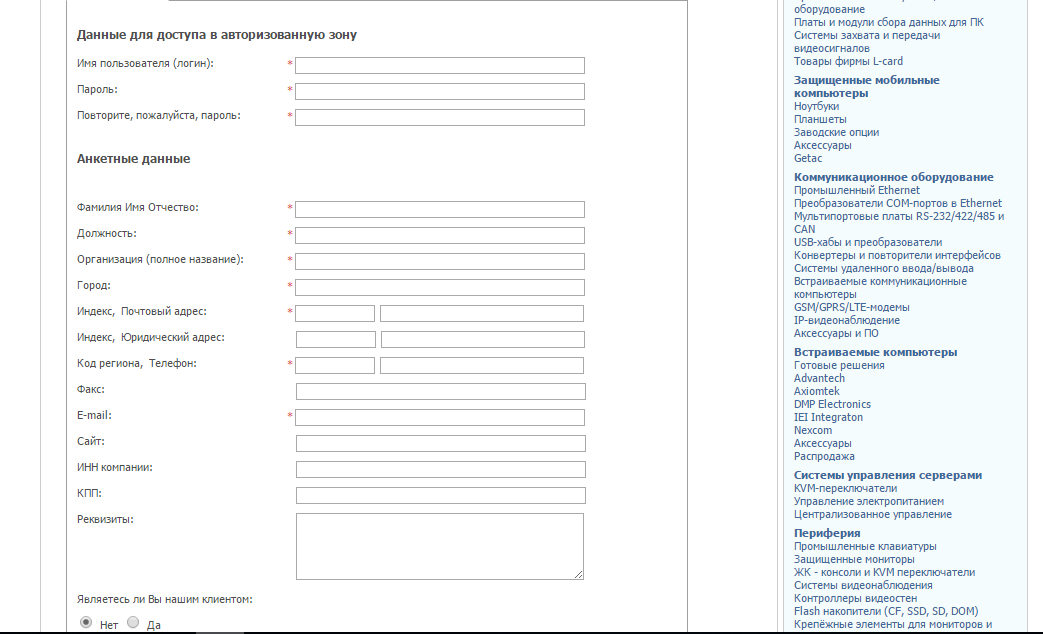Screen dimensions: 1043x634
Task: Open the Axiomtek link
Action: click(x=816, y=391)
